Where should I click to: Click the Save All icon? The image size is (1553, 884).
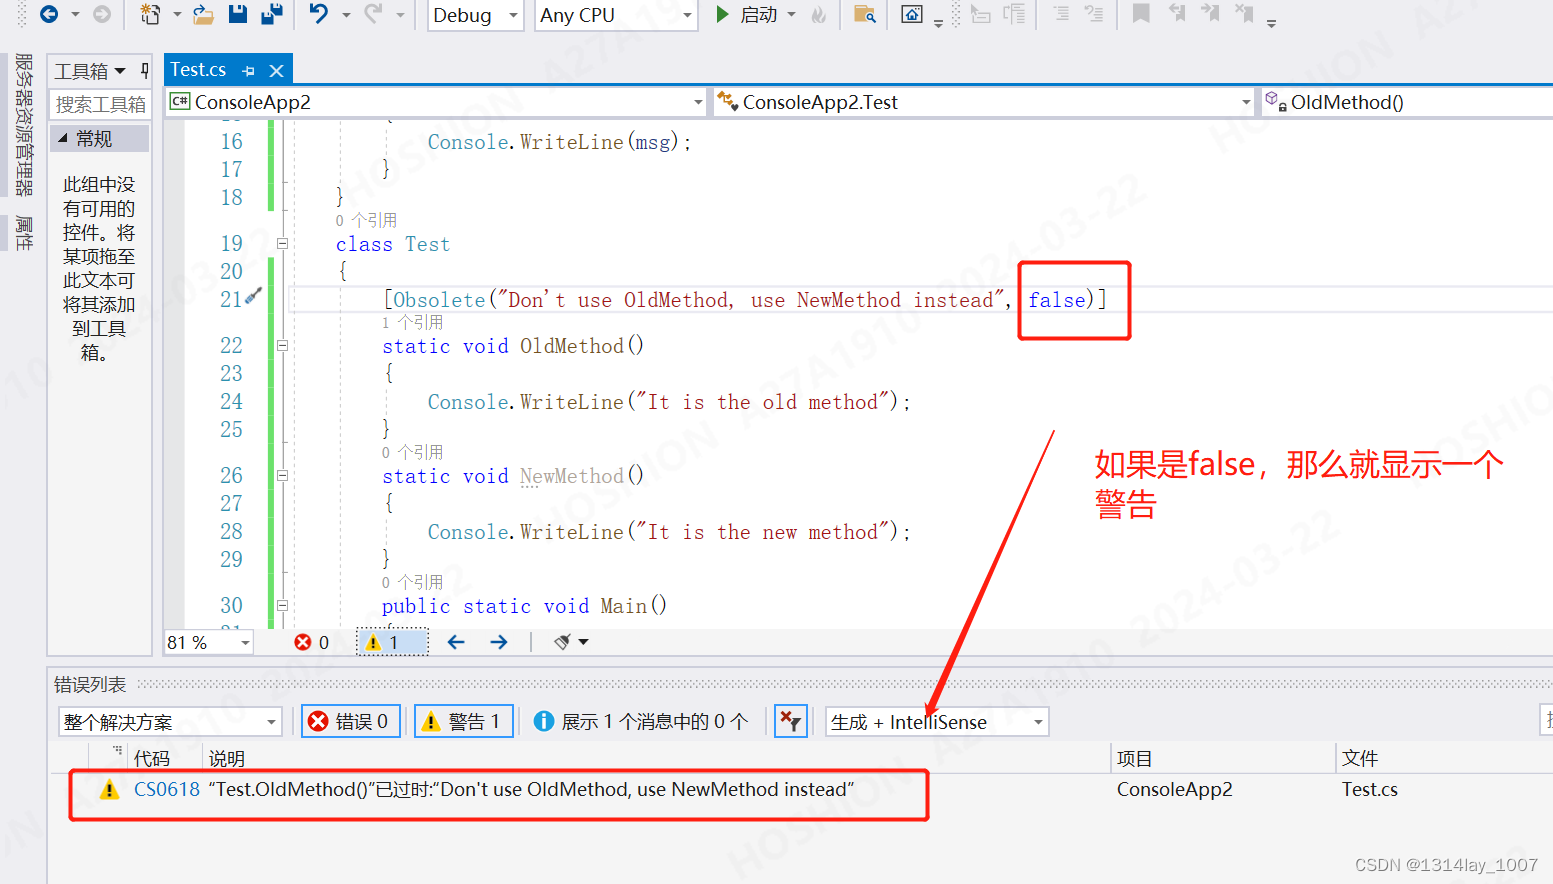tap(272, 14)
